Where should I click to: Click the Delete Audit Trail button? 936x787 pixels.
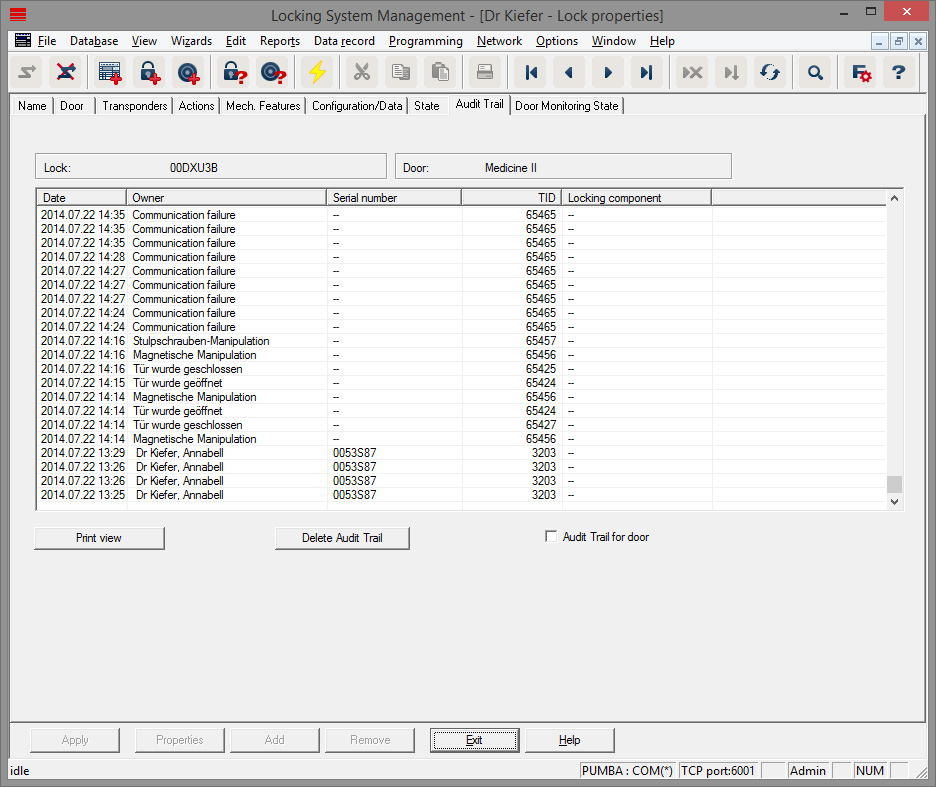342,537
